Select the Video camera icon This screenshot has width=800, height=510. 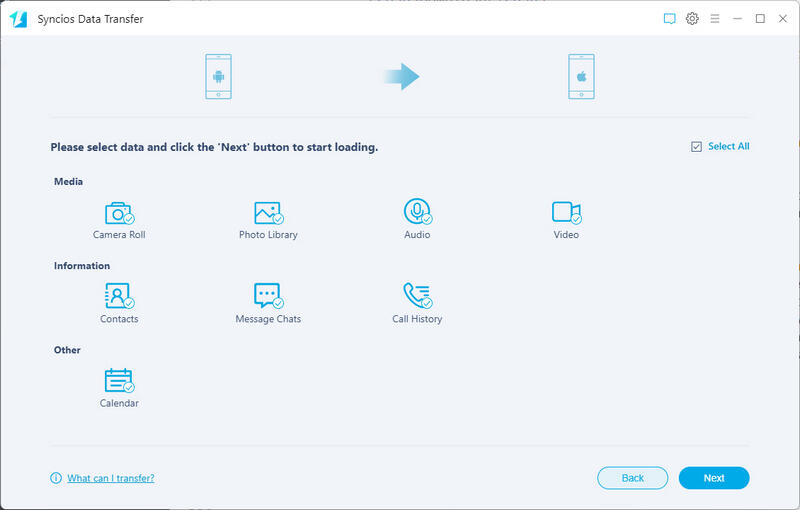coord(566,212)
